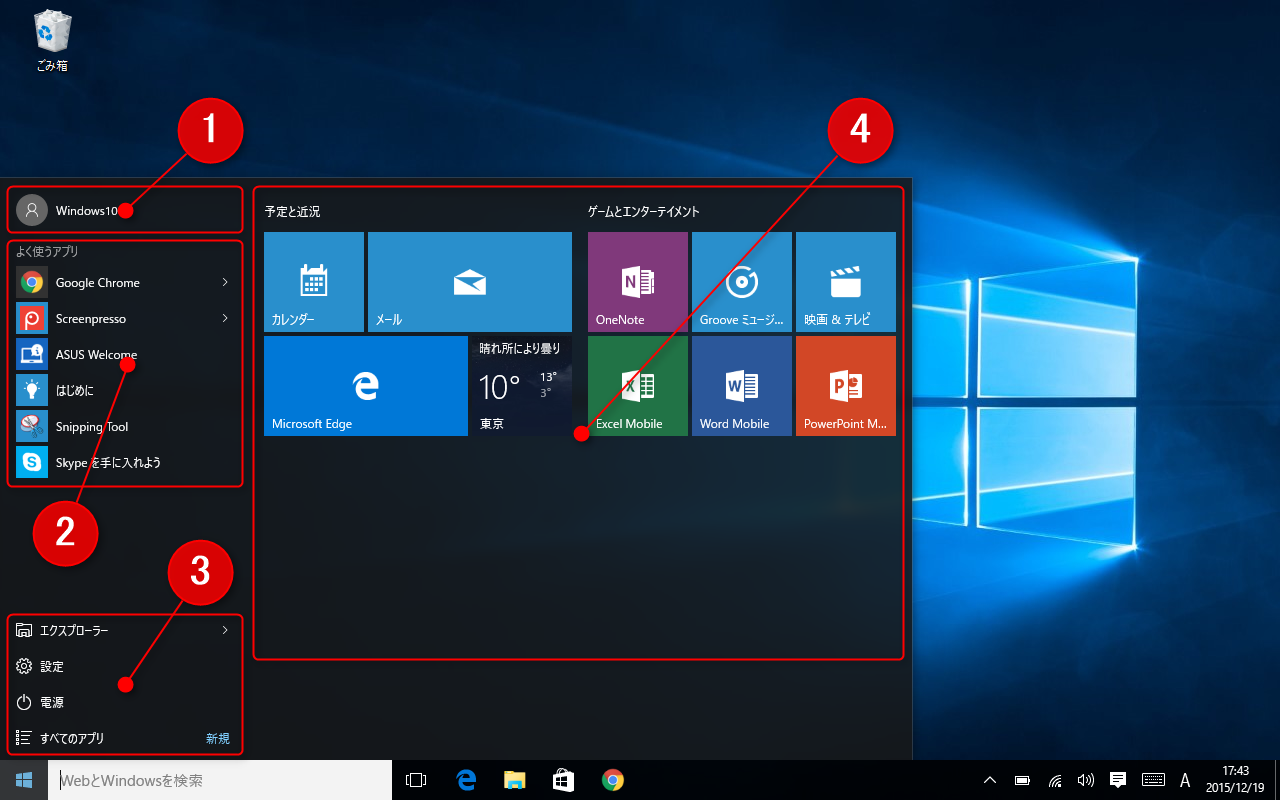This screenshot has height=800, width=1280.
Task: Click the Windows Start button
Action: [x=24, y=780]
